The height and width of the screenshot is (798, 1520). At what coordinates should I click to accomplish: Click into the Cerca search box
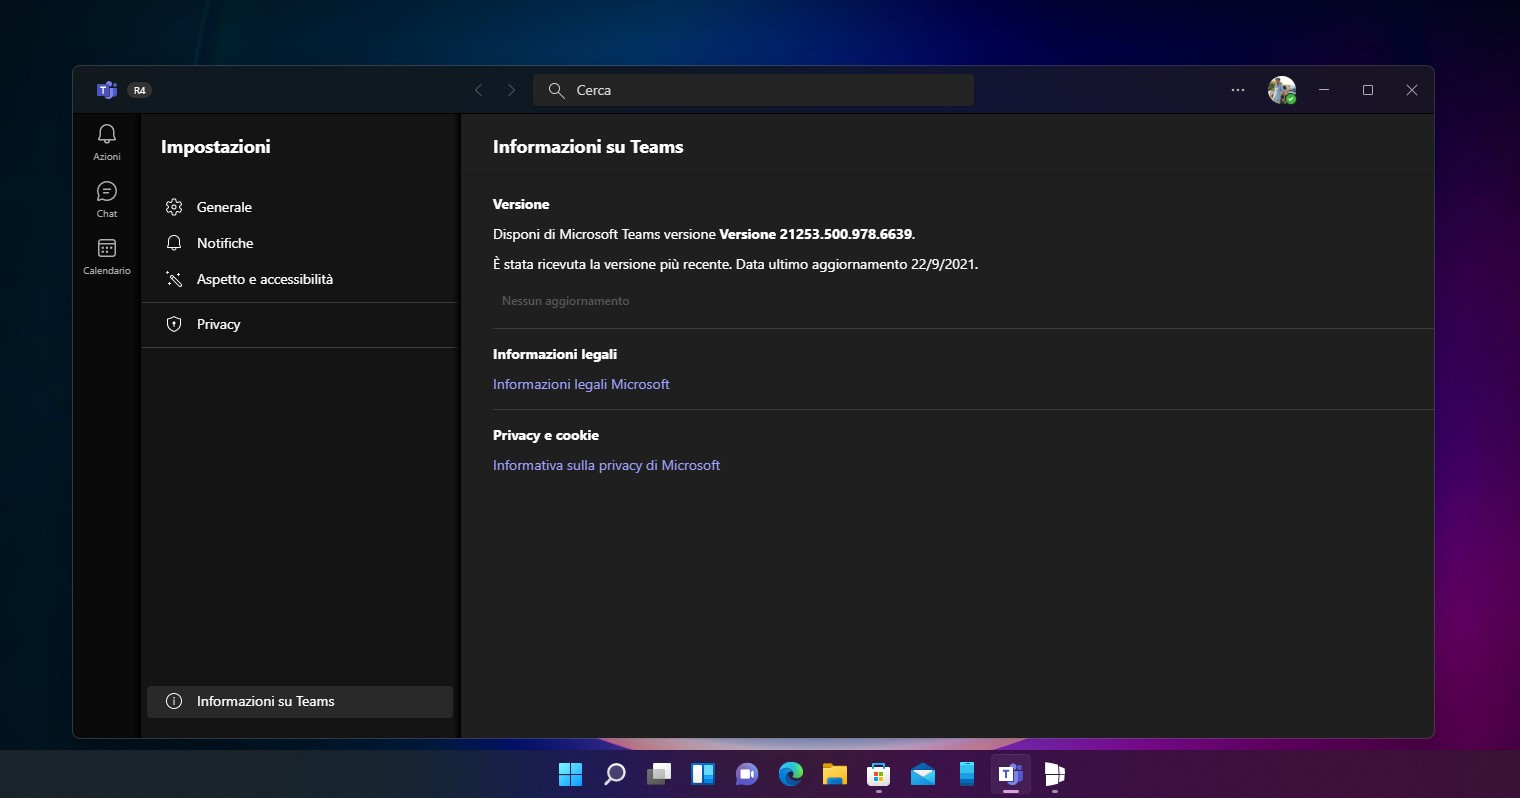[x=753, y=90]
